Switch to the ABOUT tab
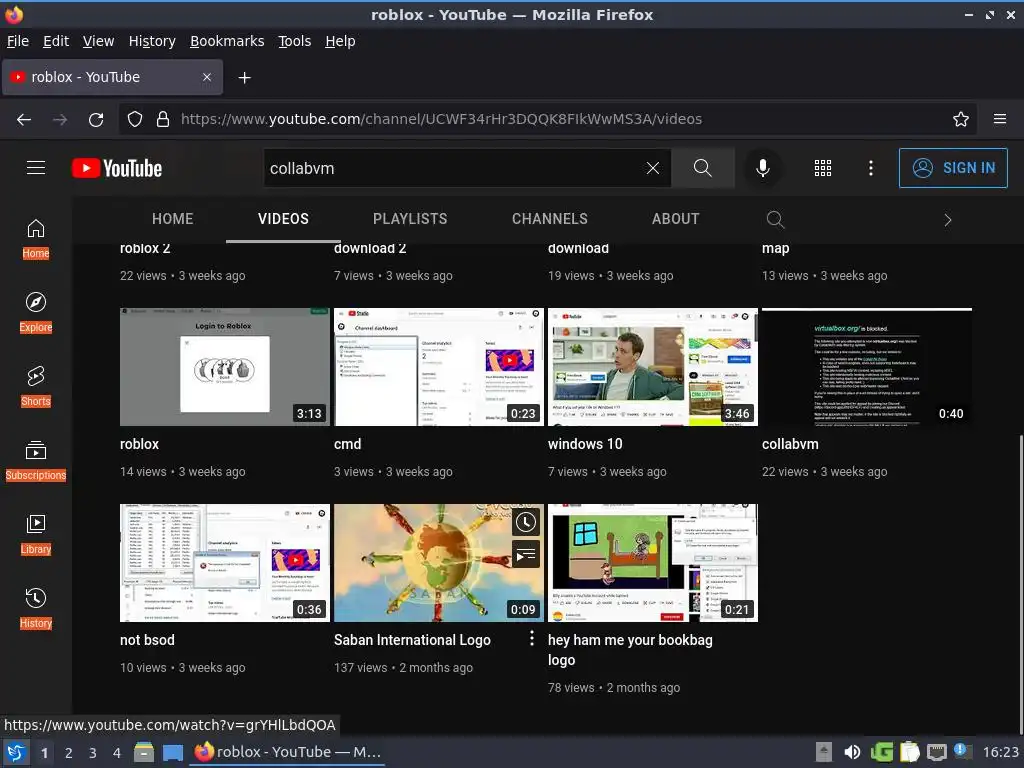The width and height of the screenshot is (1024, 768). pos(675,219)
